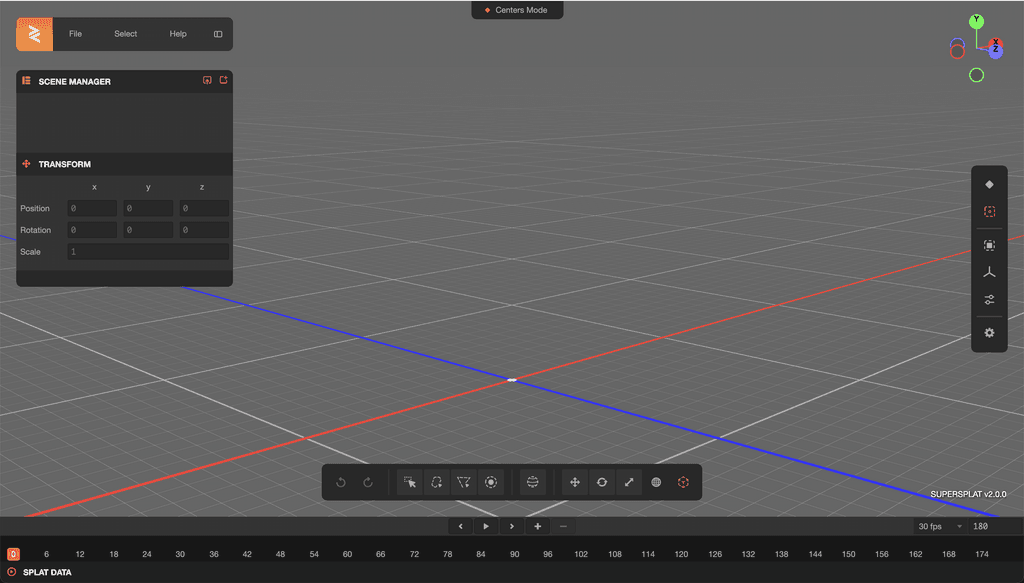This screenshot has width=1024, height=583.
Task: Open the Select menu
Action: pos(125,33)
